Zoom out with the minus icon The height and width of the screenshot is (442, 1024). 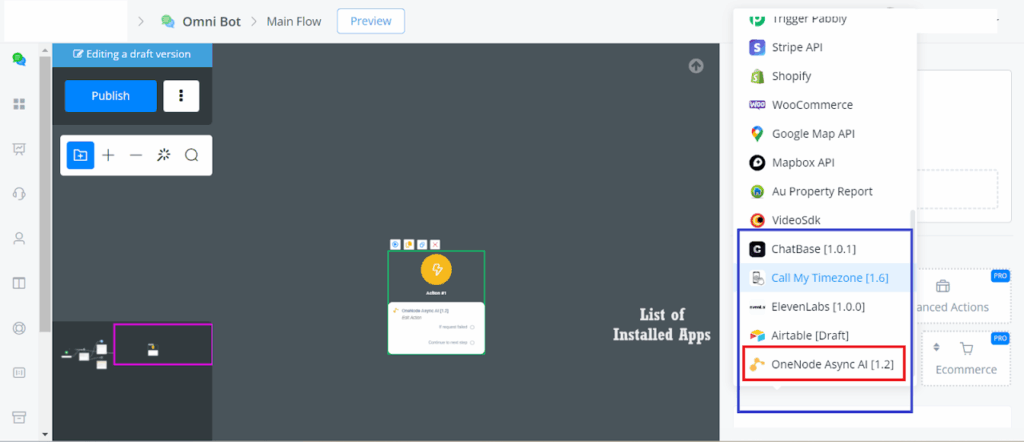136,155
